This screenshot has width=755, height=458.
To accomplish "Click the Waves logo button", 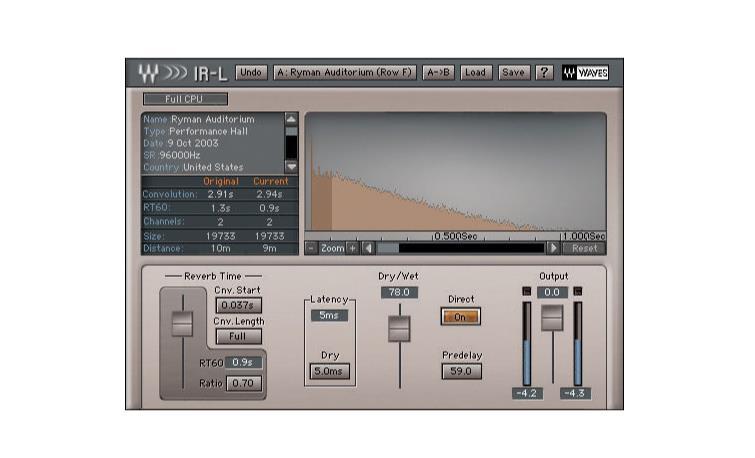I will [584, 73].
